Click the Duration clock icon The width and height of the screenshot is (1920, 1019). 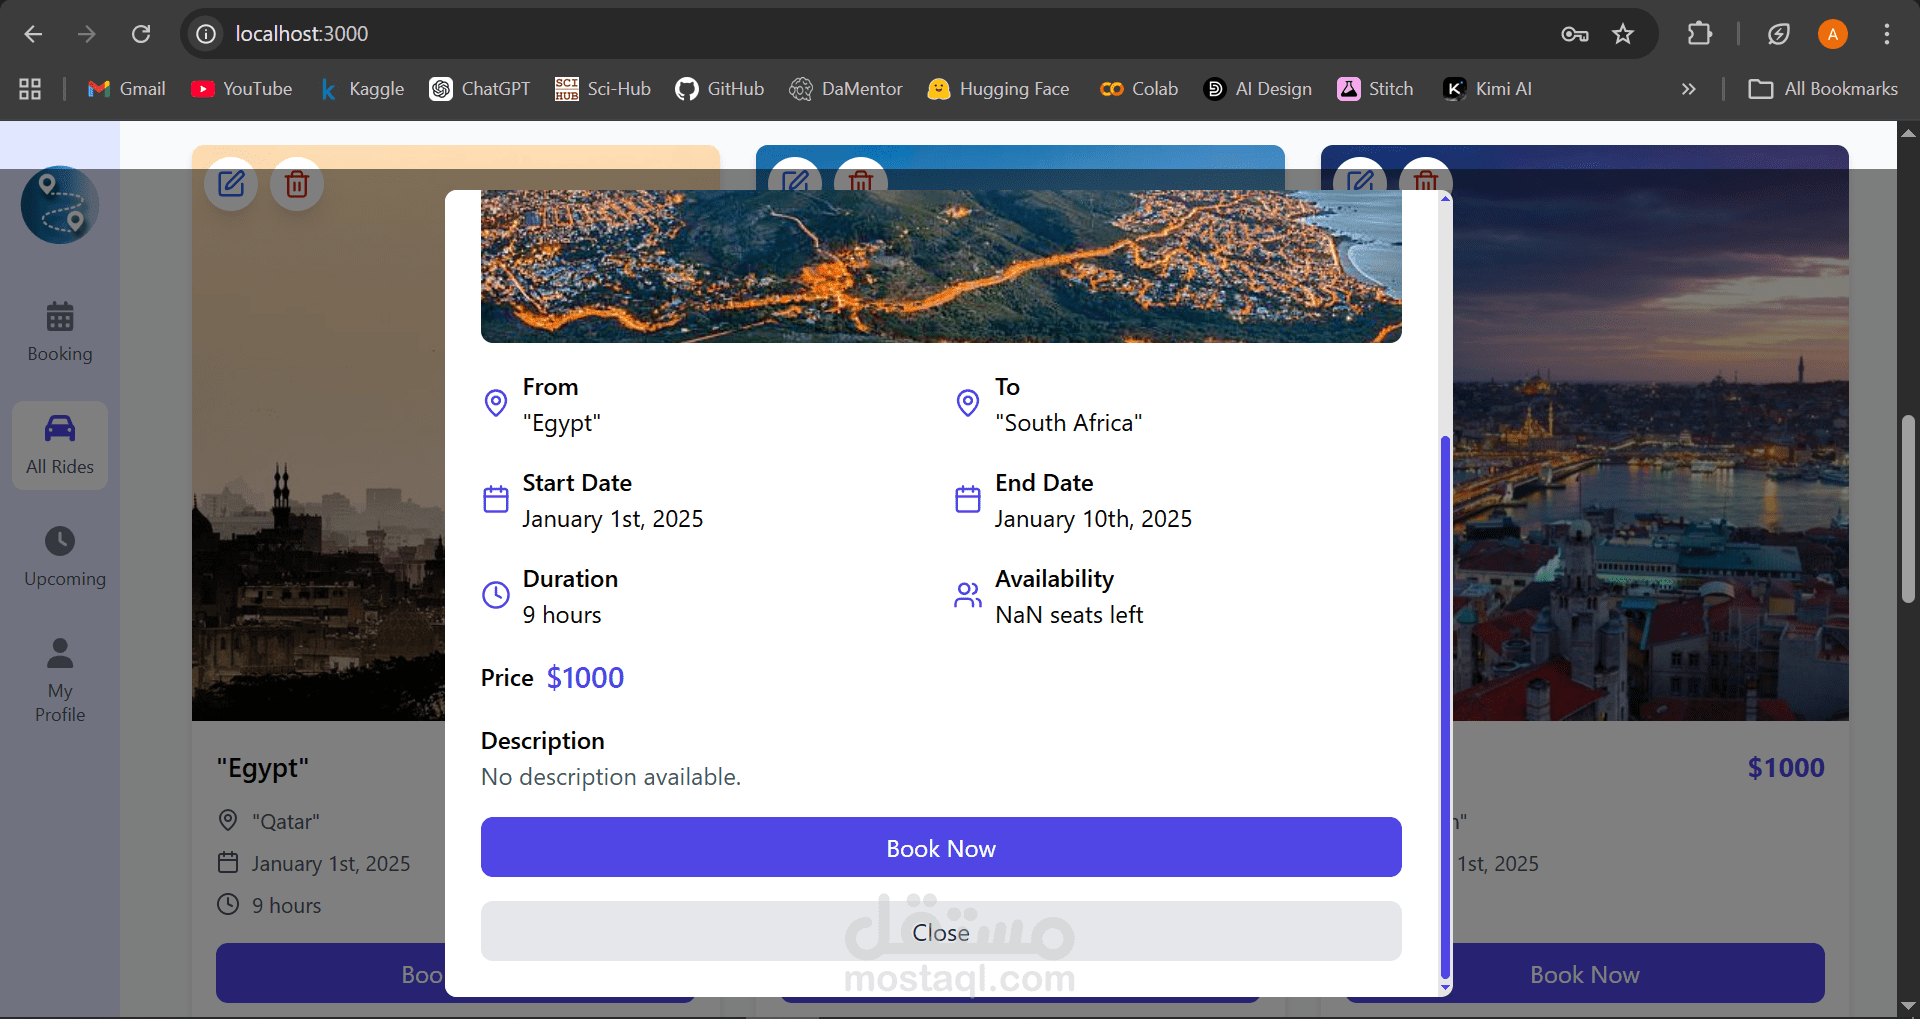[496, 595]
